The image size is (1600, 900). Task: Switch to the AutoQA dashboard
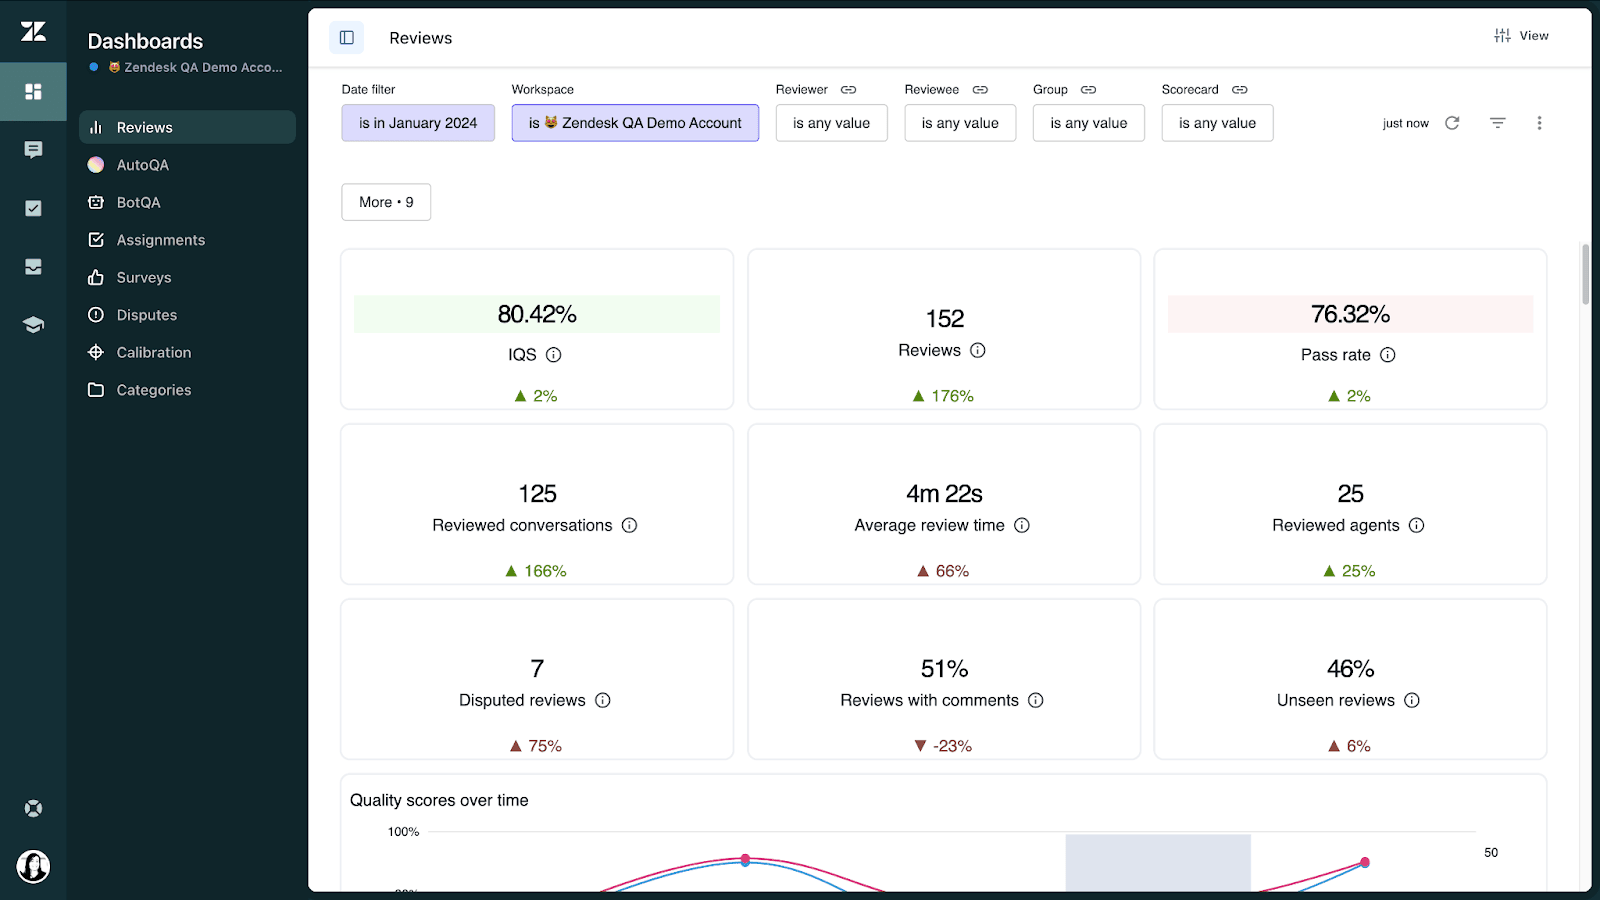tap(143, 164)
